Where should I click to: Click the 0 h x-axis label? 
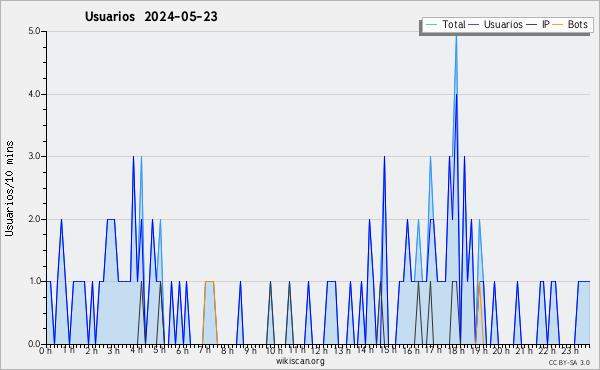point(45,351)
